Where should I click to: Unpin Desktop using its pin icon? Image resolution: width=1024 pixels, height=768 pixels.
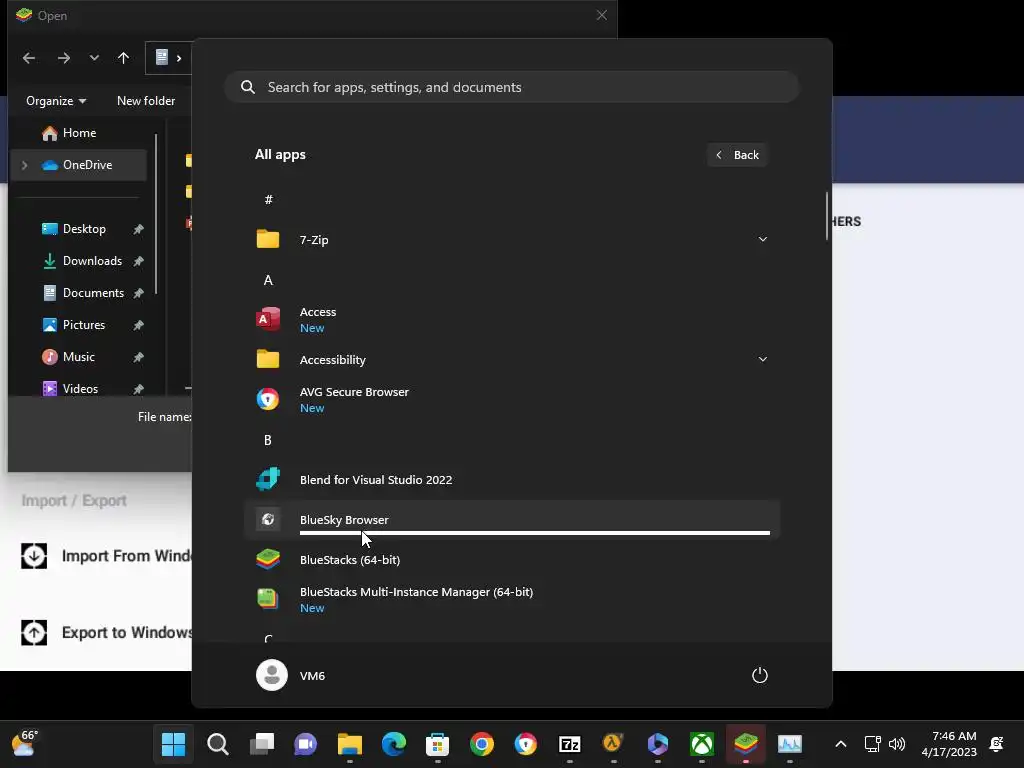tap(138, 229)
